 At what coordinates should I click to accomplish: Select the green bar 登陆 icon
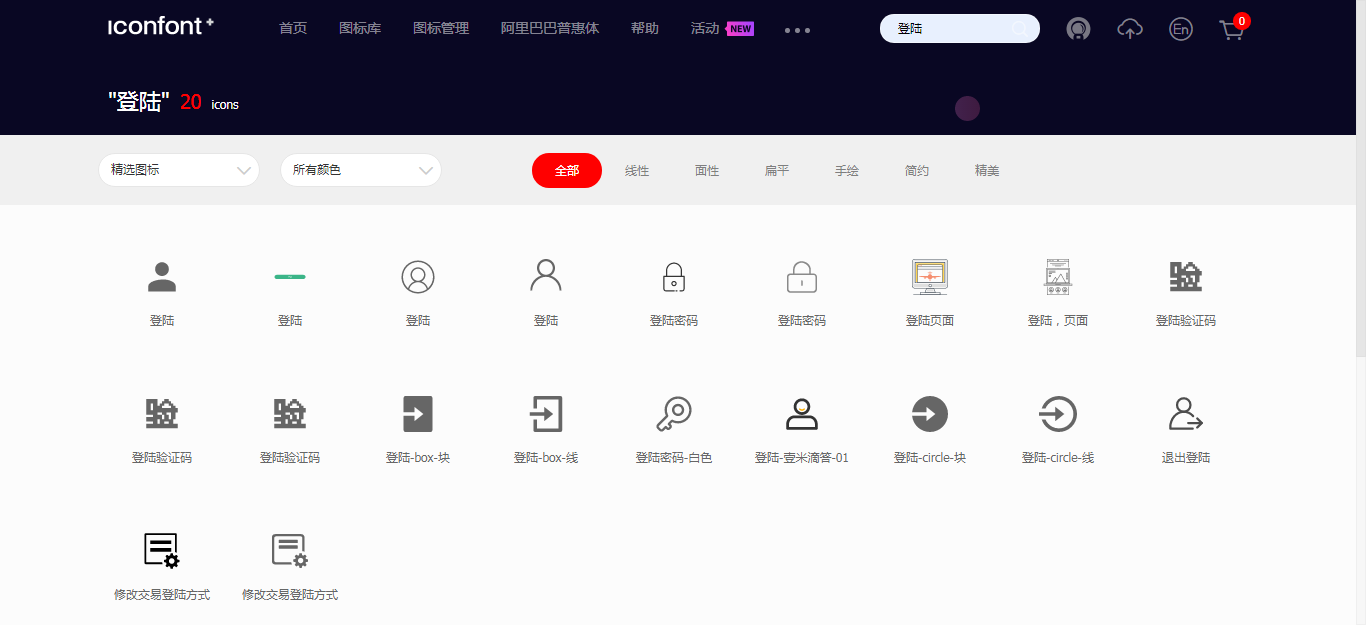(290, 276)
